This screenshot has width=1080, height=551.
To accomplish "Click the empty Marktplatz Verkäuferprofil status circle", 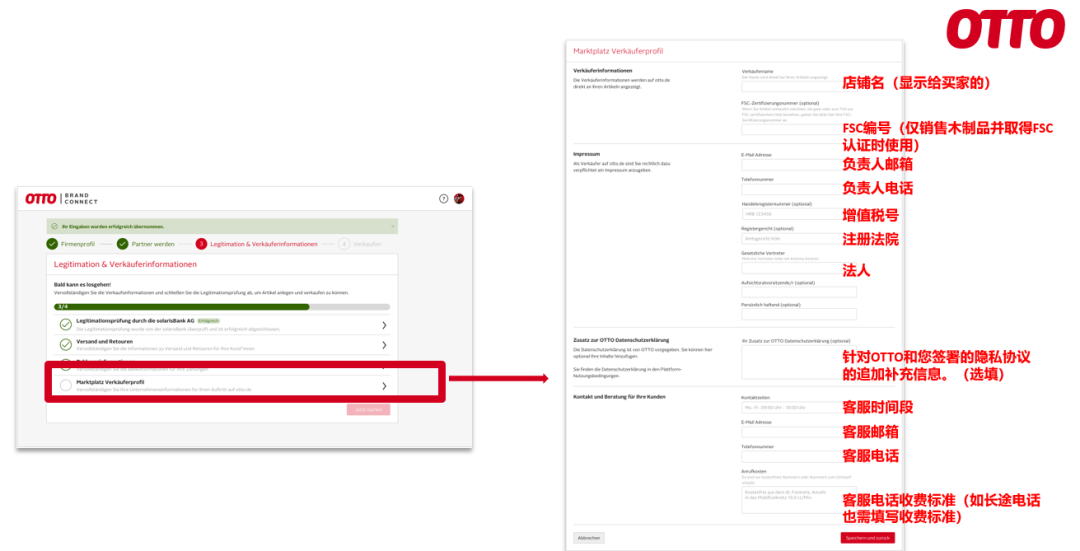I will (x=66, y=385).
